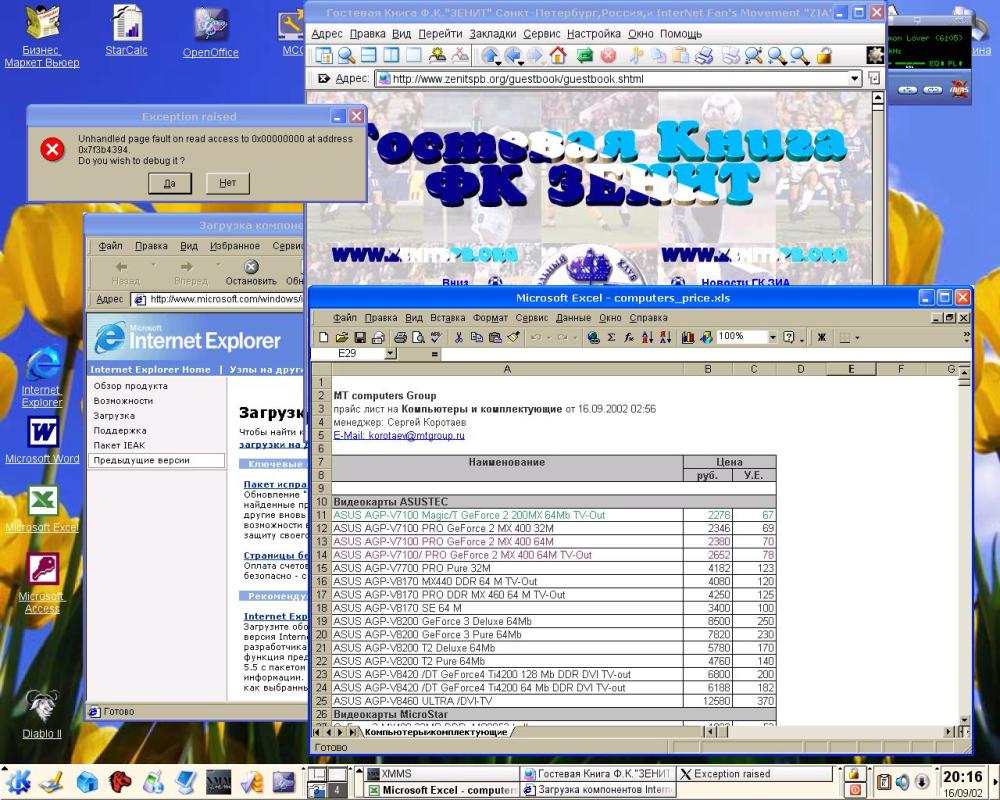The width and height of the screenshot is (1000, 800).
Task: Open the Избранное menu in Internet Explorer
Action: (x=235, y=246)
